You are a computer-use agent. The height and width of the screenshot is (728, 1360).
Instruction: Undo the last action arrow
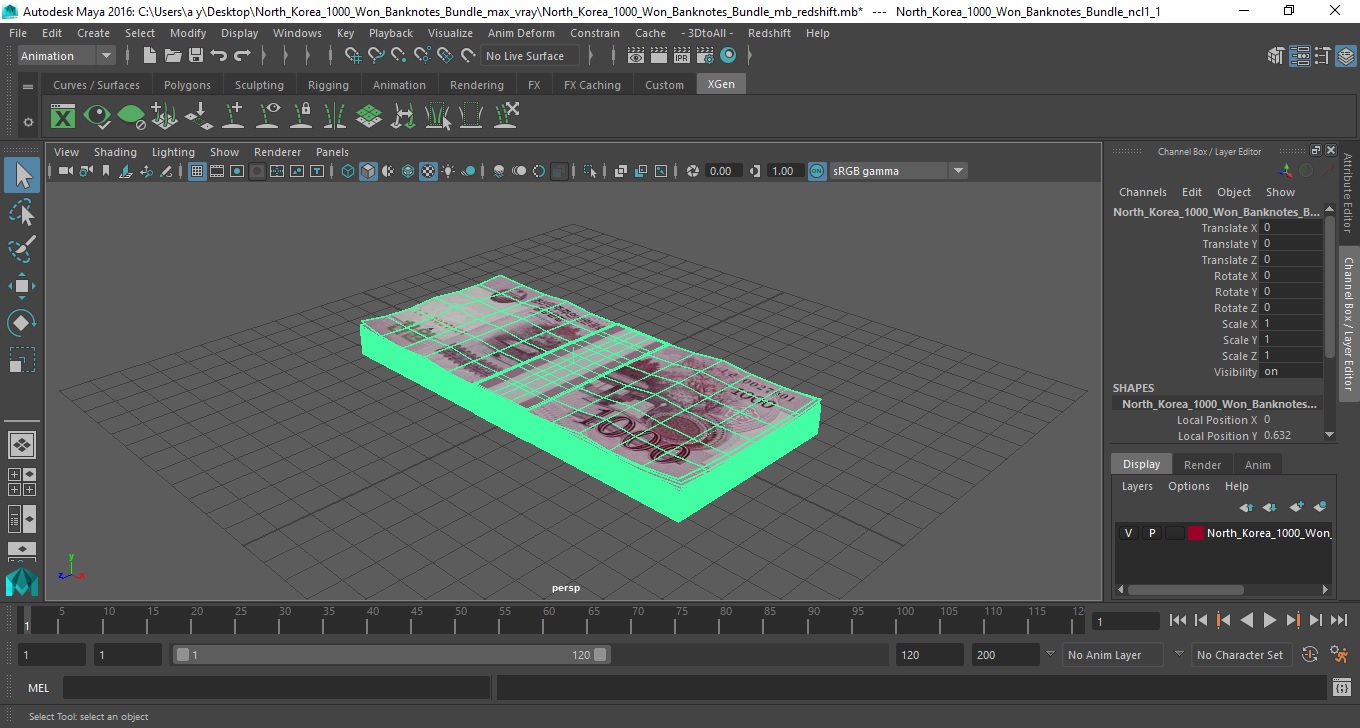(219, 56)
